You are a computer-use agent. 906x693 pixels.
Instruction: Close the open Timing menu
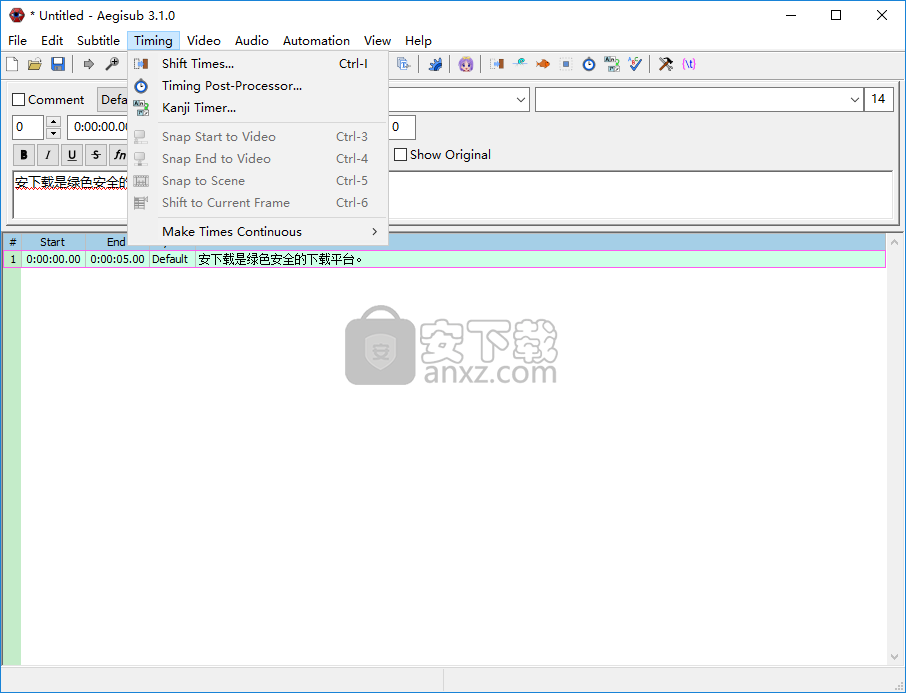(153, 40)
